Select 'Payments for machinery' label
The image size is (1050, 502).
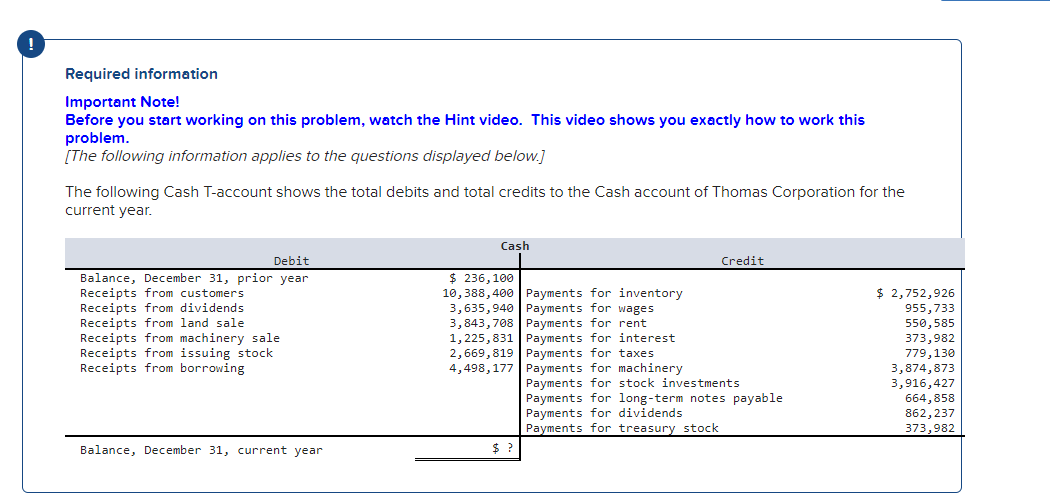click(605, 368)
